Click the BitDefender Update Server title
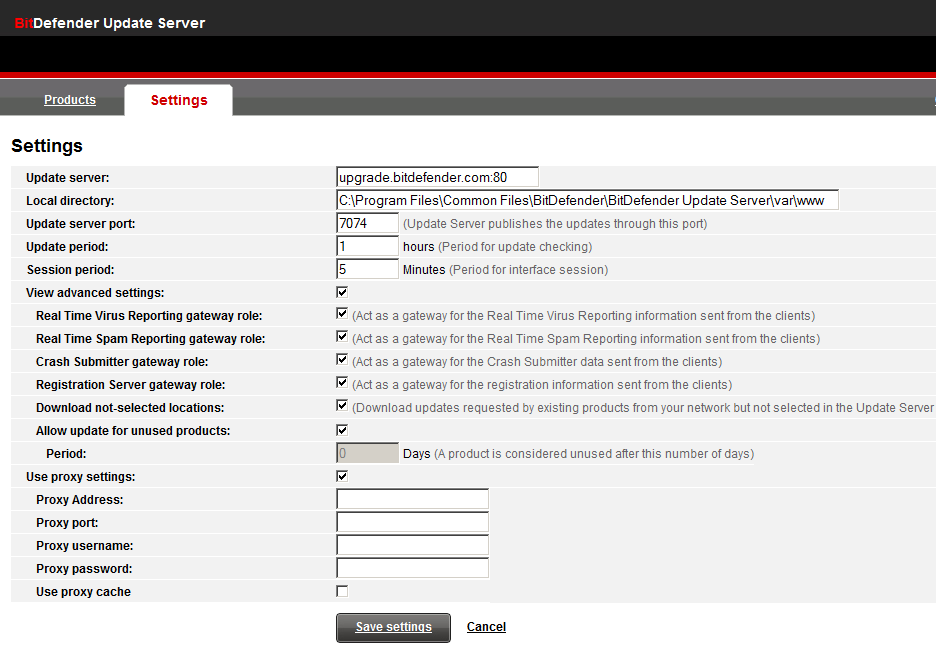Viewport: 936px width, 651px height. tap(110, 23)
